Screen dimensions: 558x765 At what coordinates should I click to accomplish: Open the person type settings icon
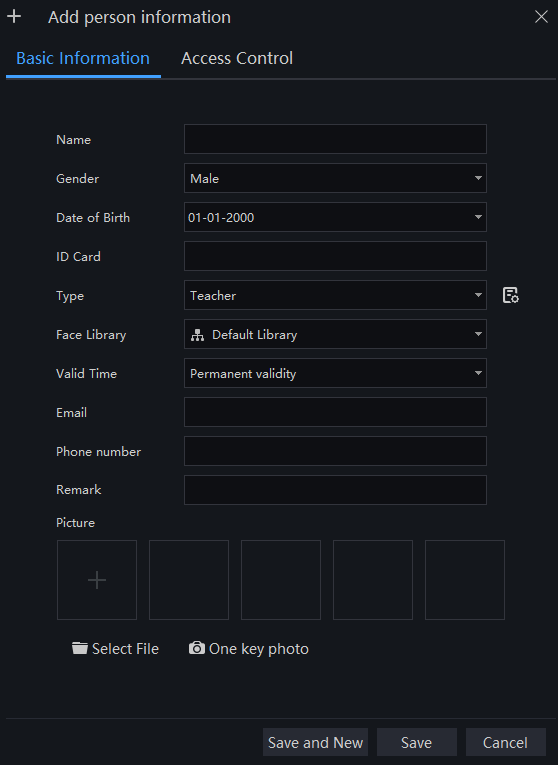point(510,295)
